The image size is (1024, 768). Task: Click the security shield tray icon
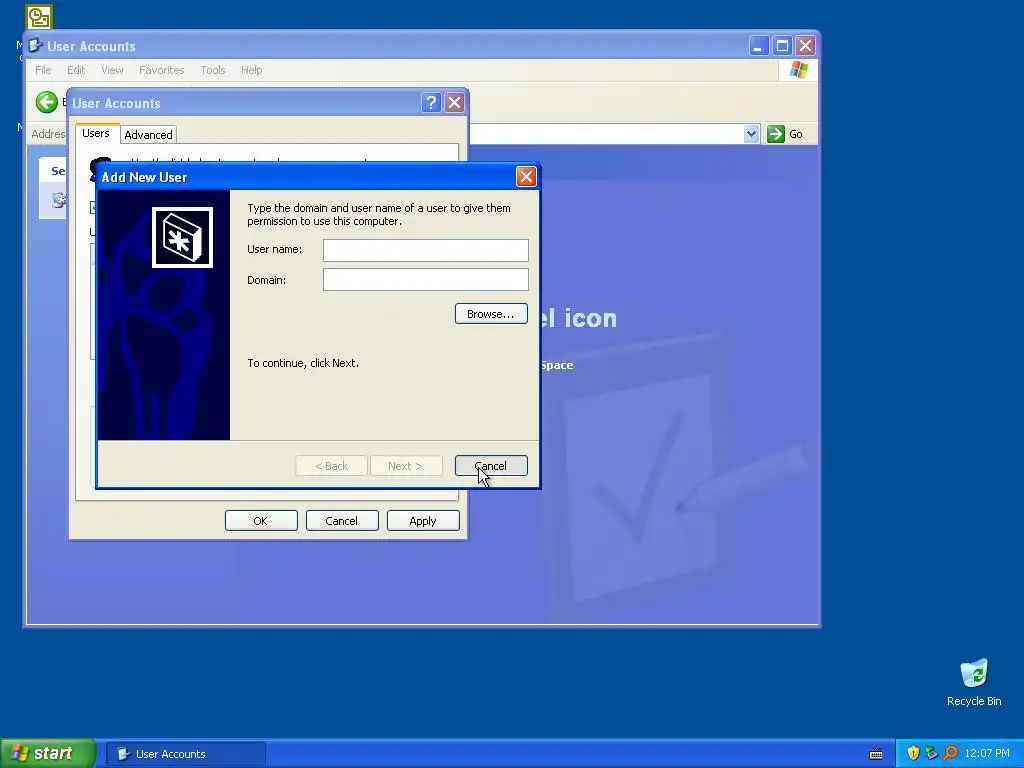tap(913, 753)
